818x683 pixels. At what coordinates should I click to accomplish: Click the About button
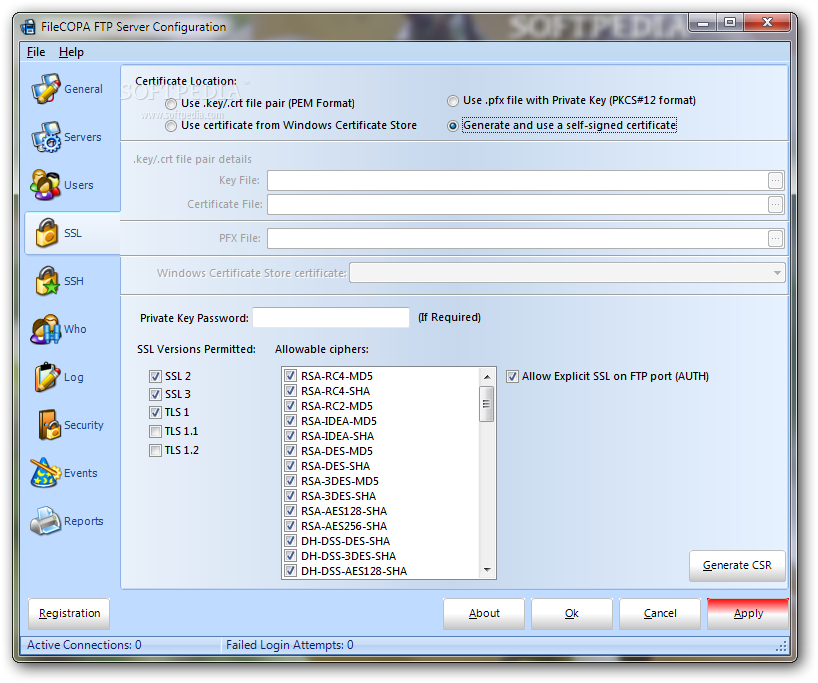click(x=484, y=614)
